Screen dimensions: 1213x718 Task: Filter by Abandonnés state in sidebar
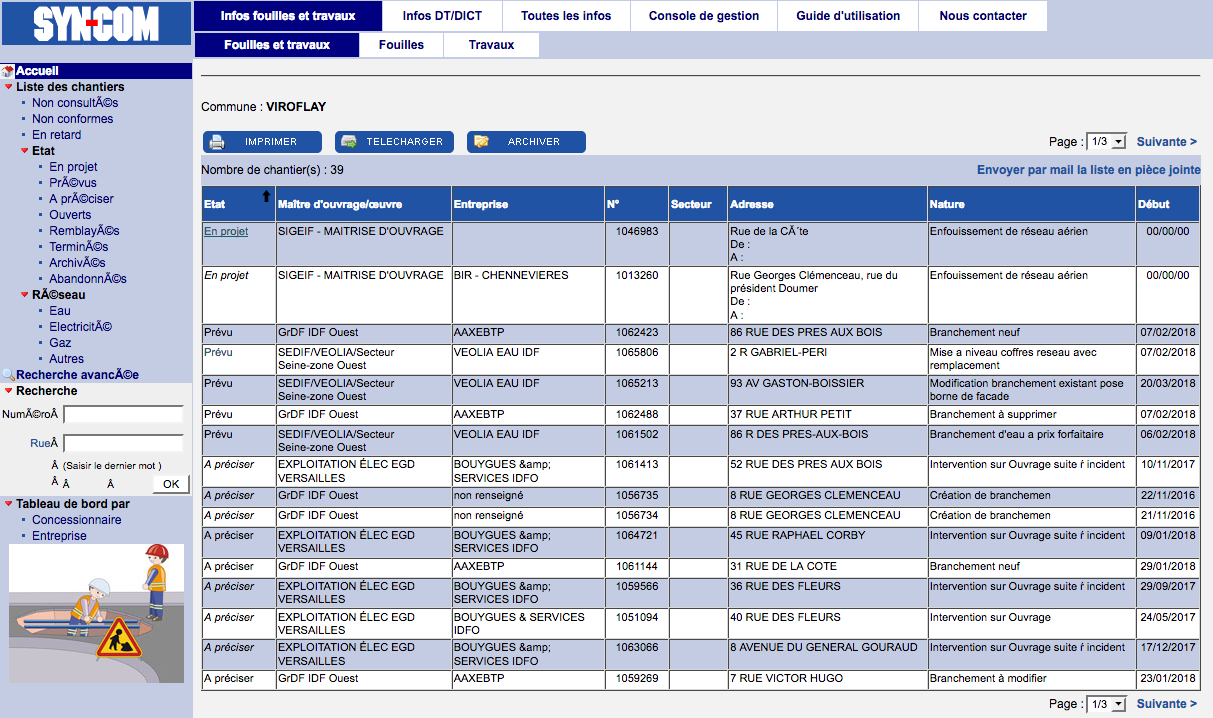88,279
